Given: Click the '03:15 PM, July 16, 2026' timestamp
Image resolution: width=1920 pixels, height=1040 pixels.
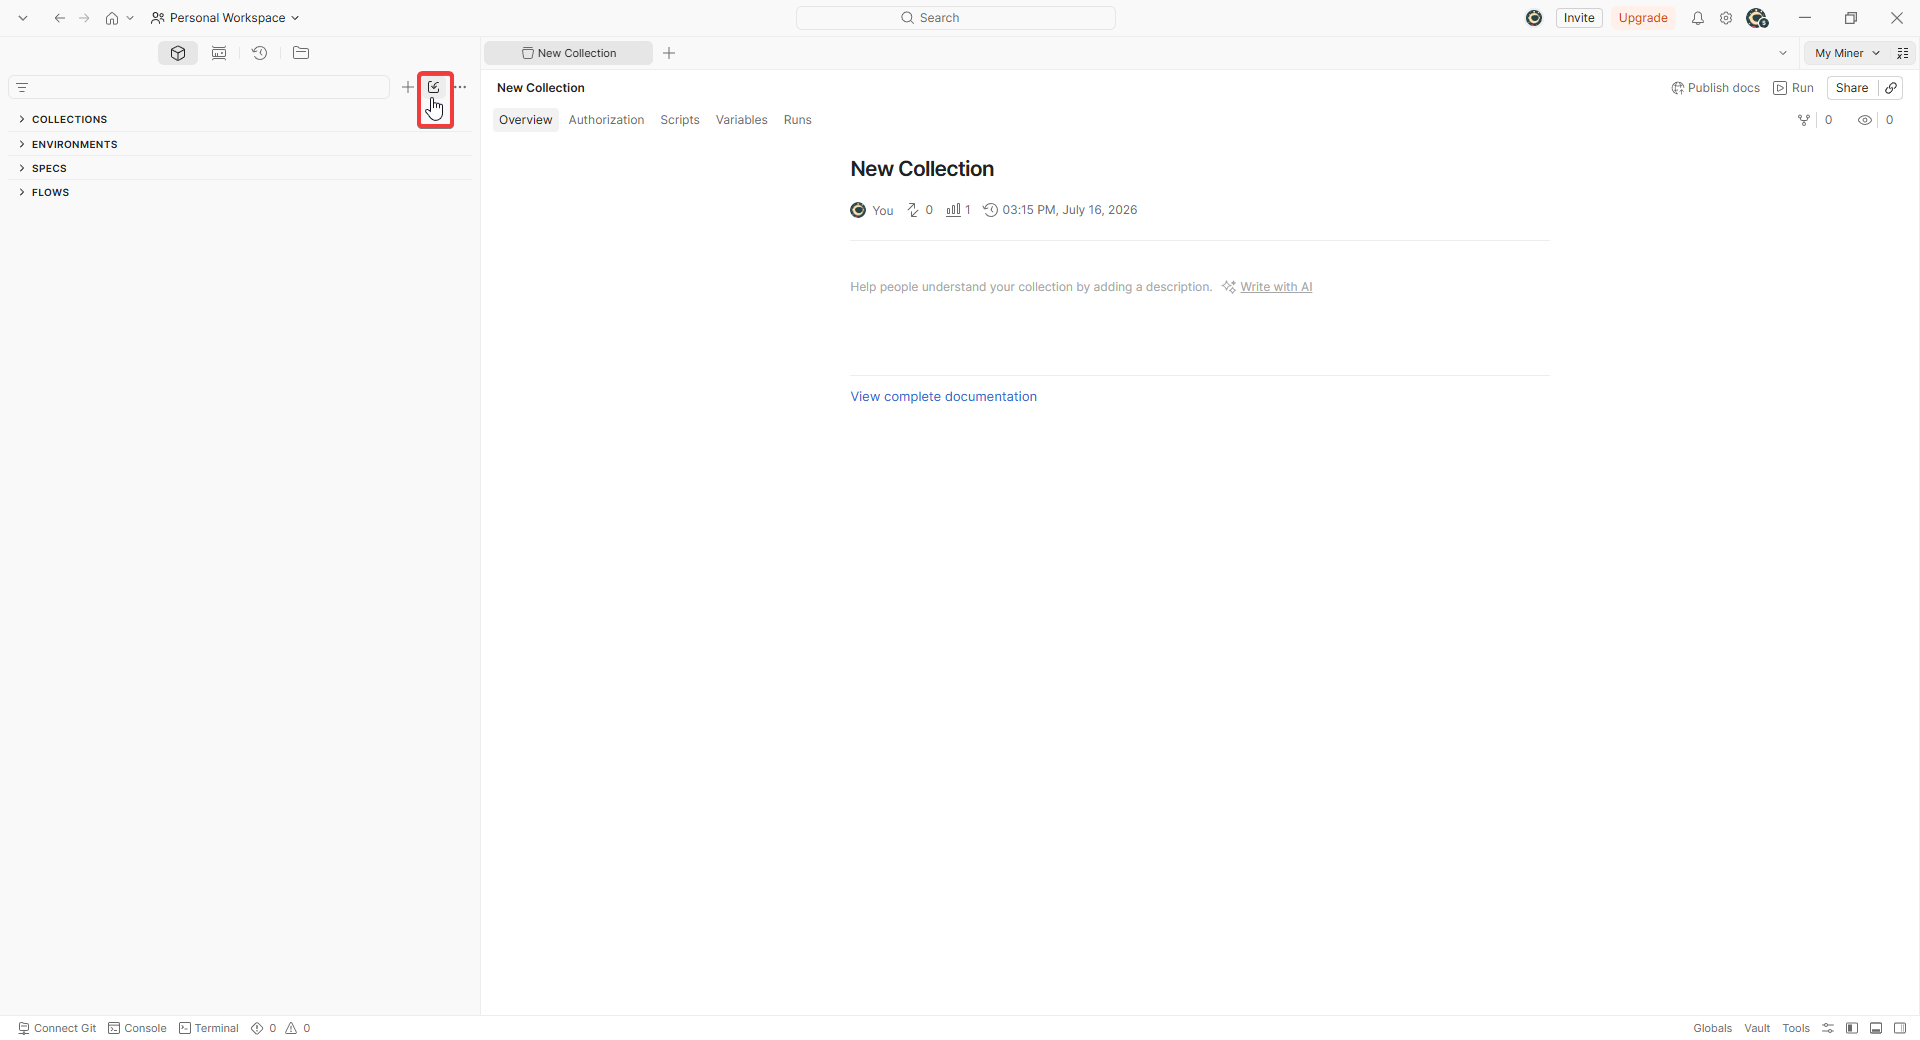Looking at the screenshot, I should [x=1069, y=210].
